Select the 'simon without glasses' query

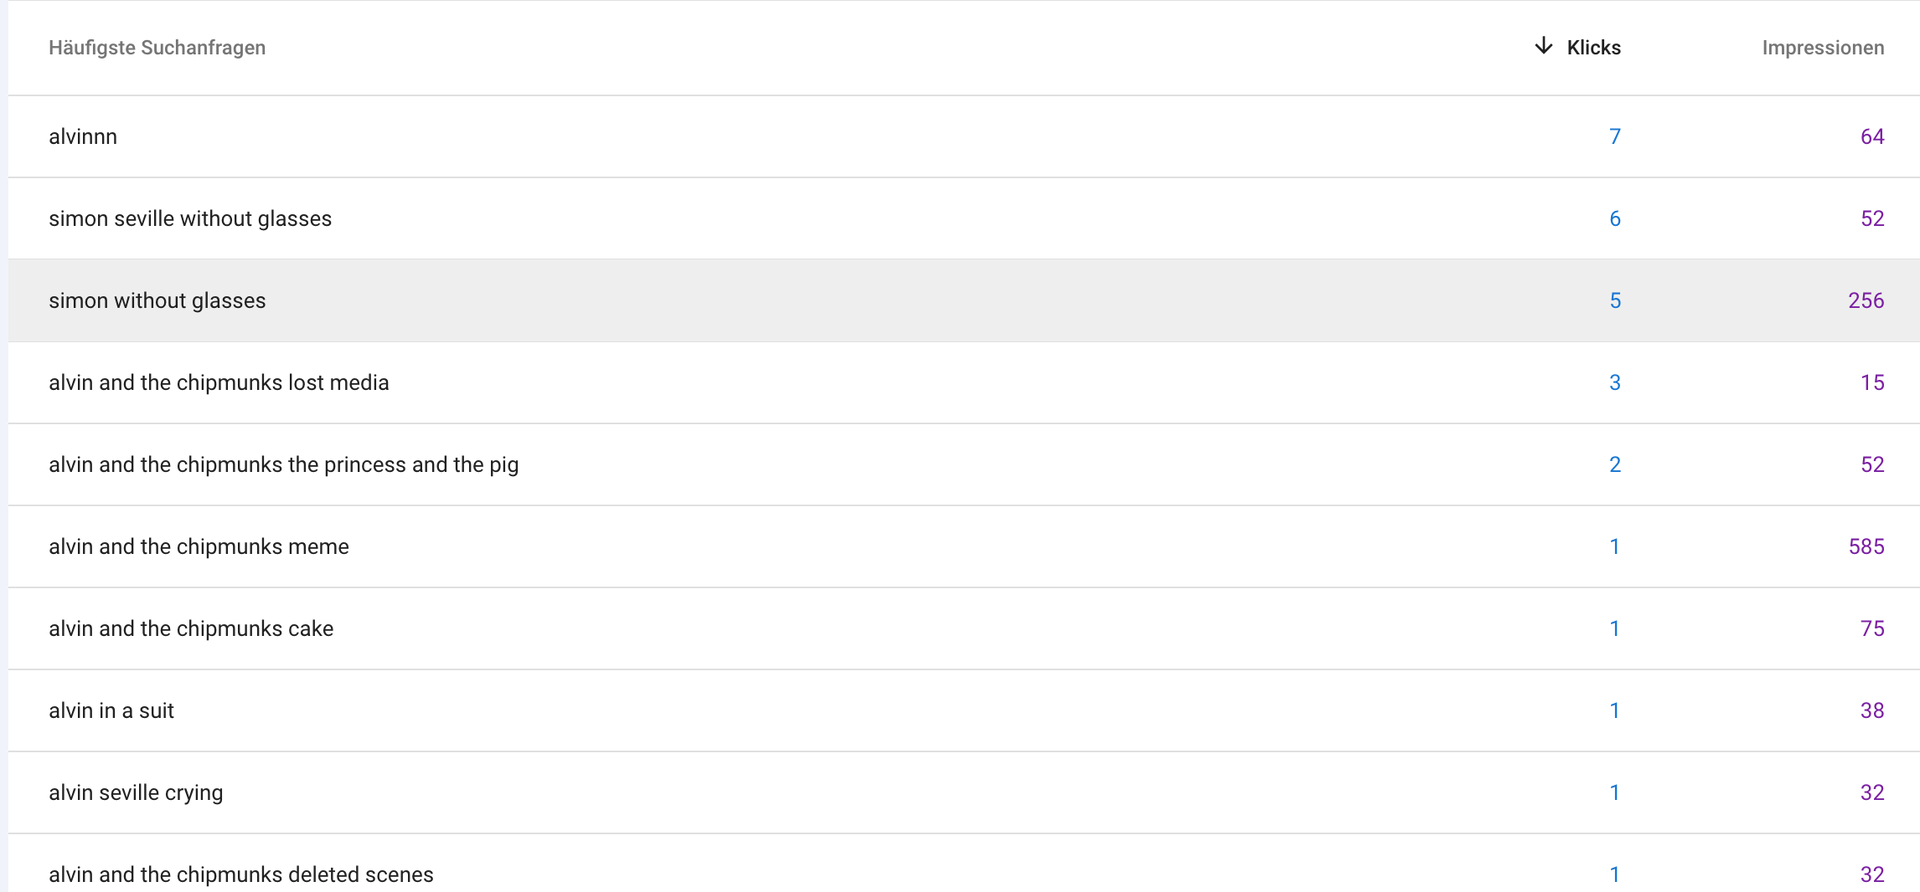157,301
